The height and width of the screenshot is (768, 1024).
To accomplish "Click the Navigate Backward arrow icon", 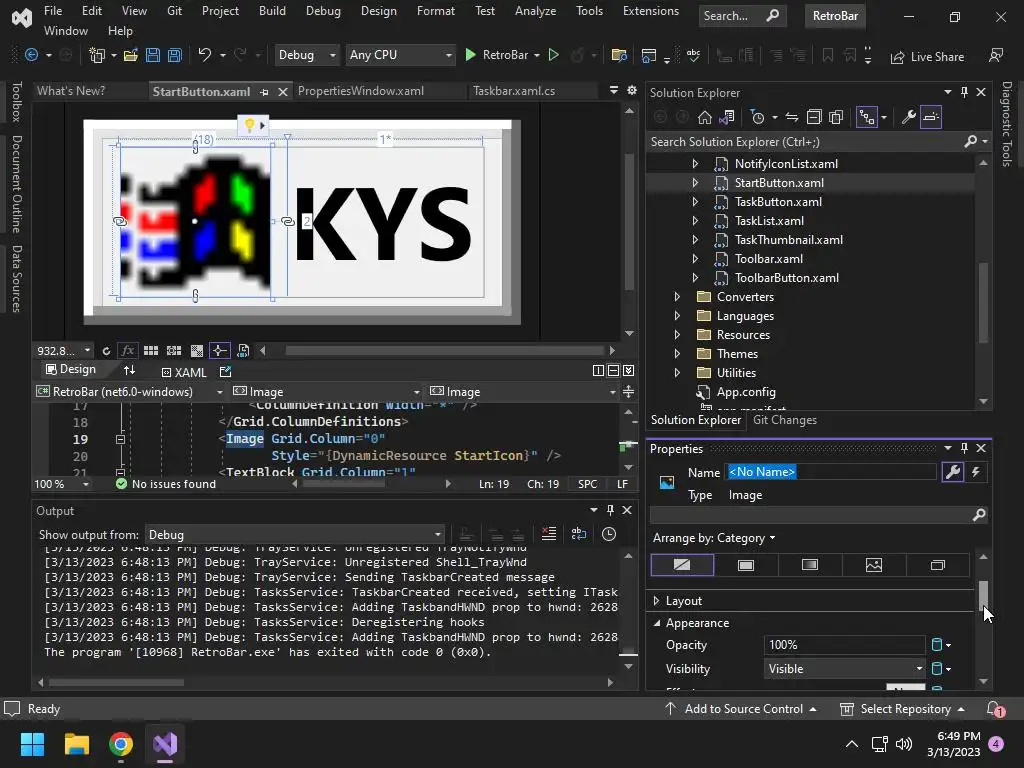I will click(x=31, y=56).
